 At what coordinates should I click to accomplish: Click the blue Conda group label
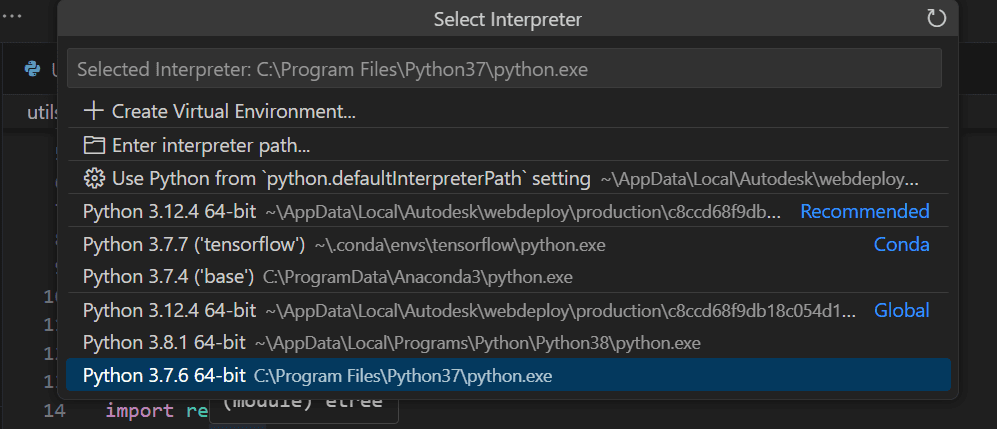[901, 245]
